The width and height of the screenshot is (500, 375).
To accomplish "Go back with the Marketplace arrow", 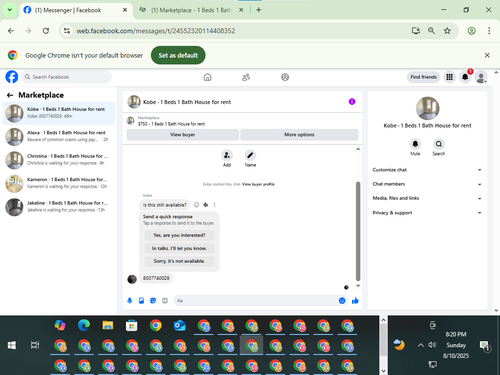I will point(10,95).
